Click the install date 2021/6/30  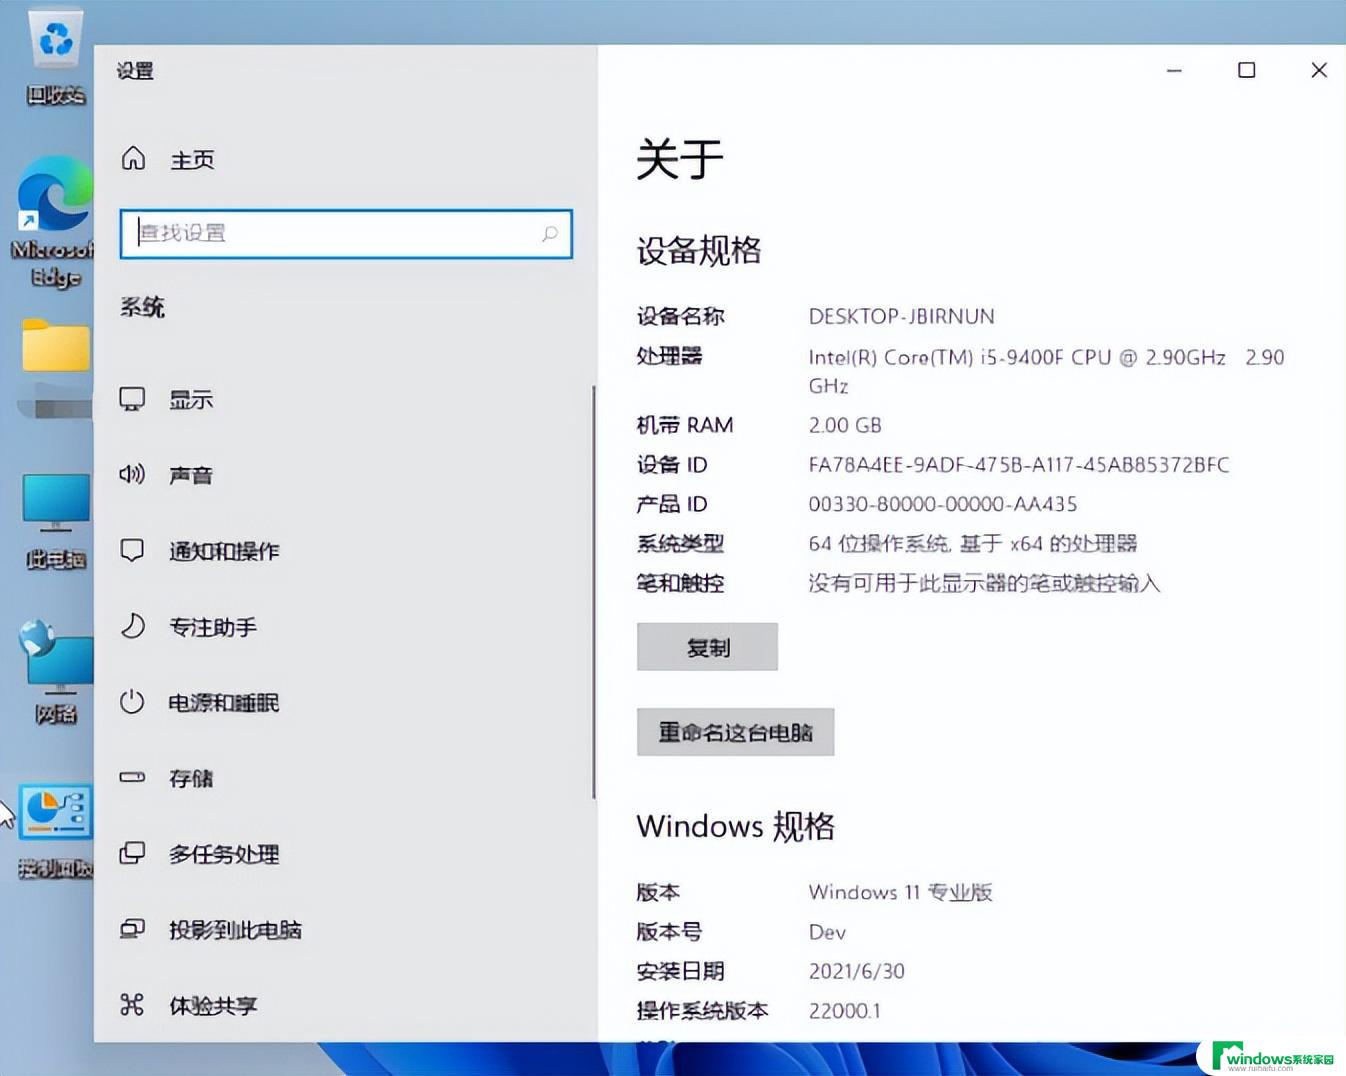pos(856,971)
